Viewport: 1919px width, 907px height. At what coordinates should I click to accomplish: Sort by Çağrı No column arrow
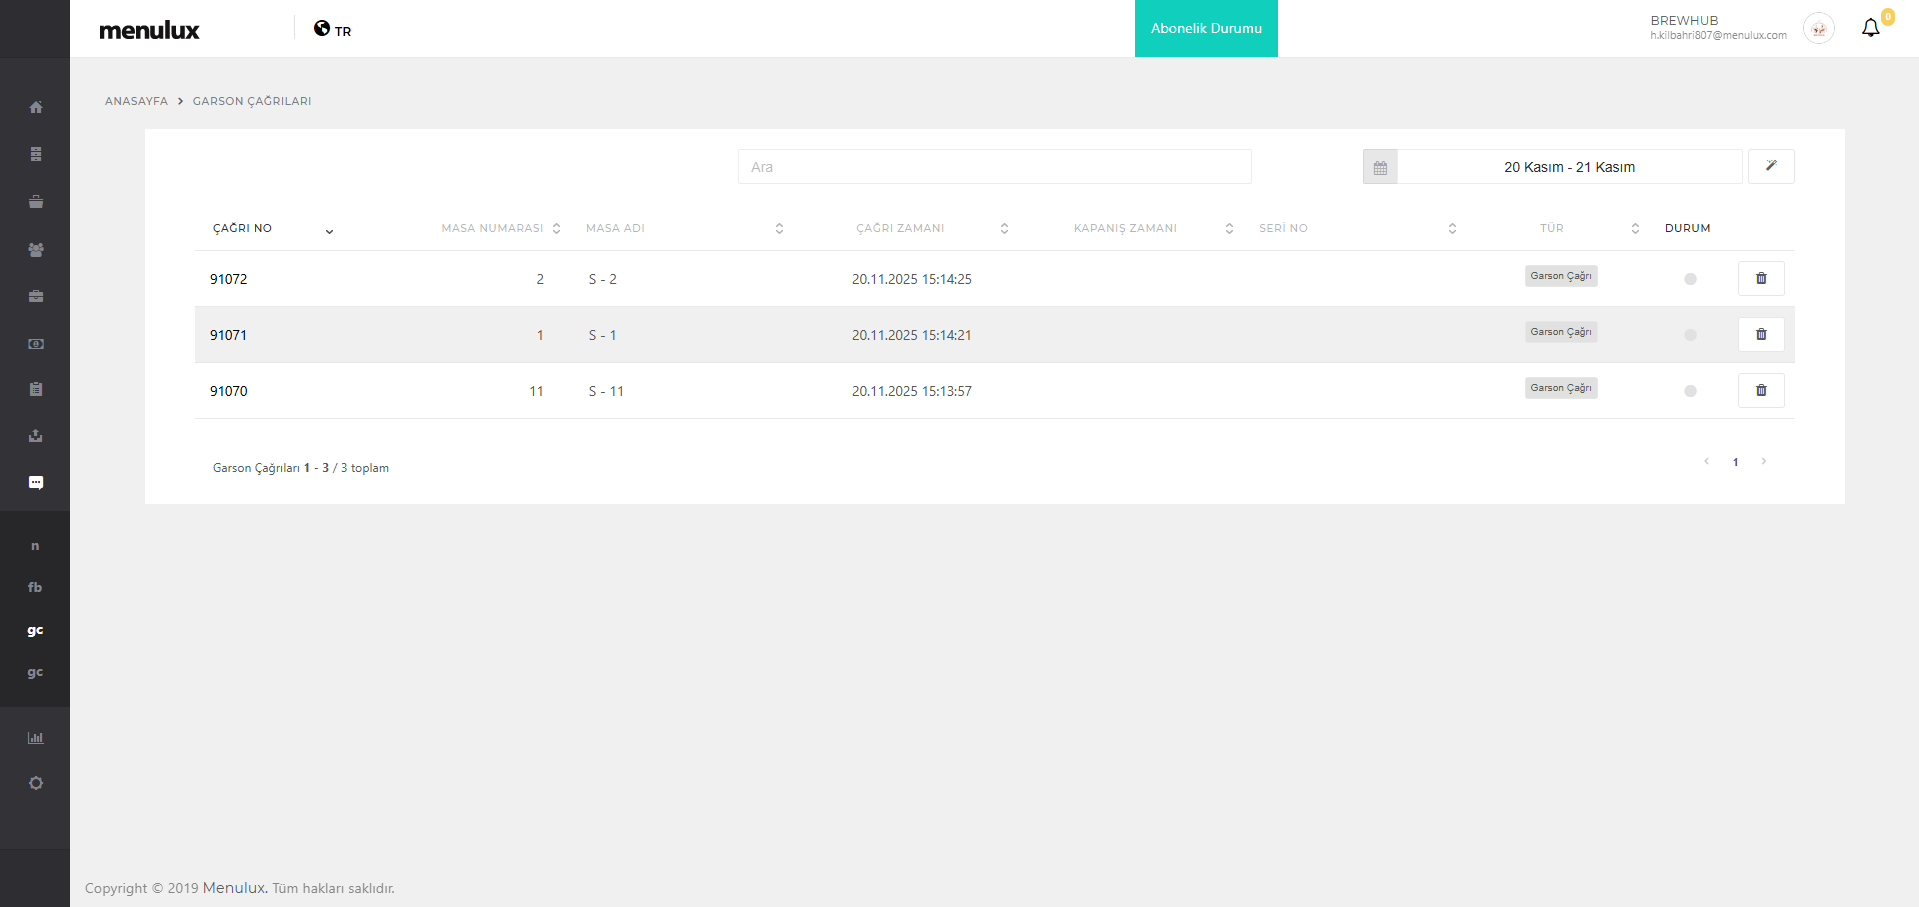329,231
